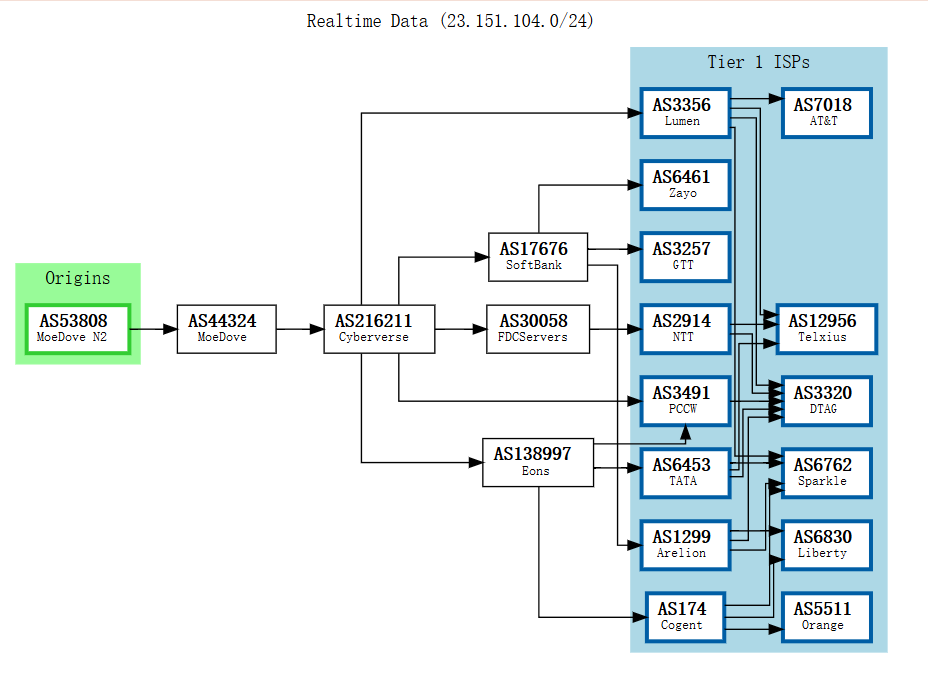Click the AS1299 Arelion node
928x695 pixels.
(x=685, y=545)
